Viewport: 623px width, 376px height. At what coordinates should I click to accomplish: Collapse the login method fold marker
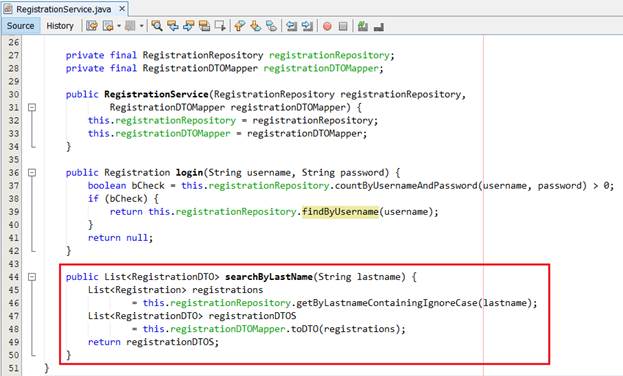[32, 172]
